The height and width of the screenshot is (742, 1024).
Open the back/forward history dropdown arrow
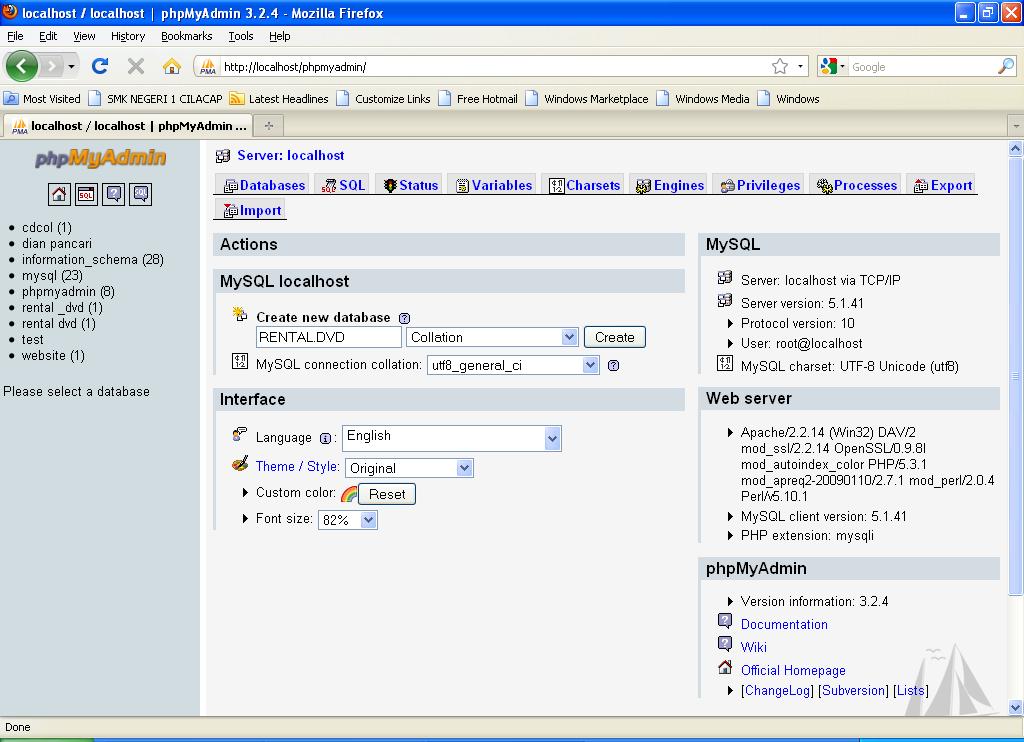[71, 67]
